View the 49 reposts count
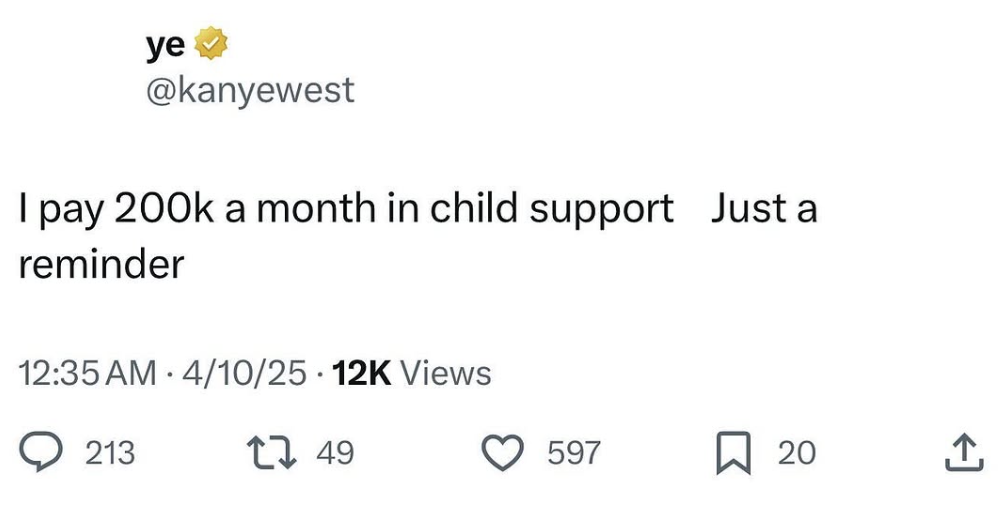This screenshot has height=522, width=1000. pyautogui.click(x=335, y=453)
